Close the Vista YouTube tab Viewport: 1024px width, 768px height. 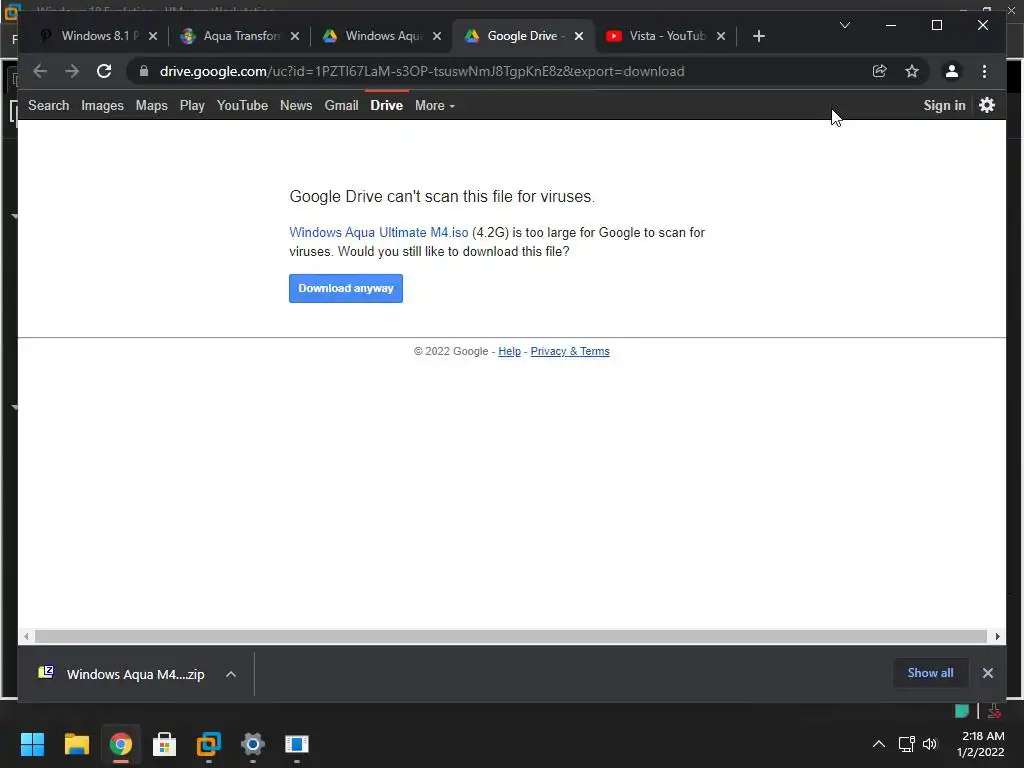click(721, 36)
